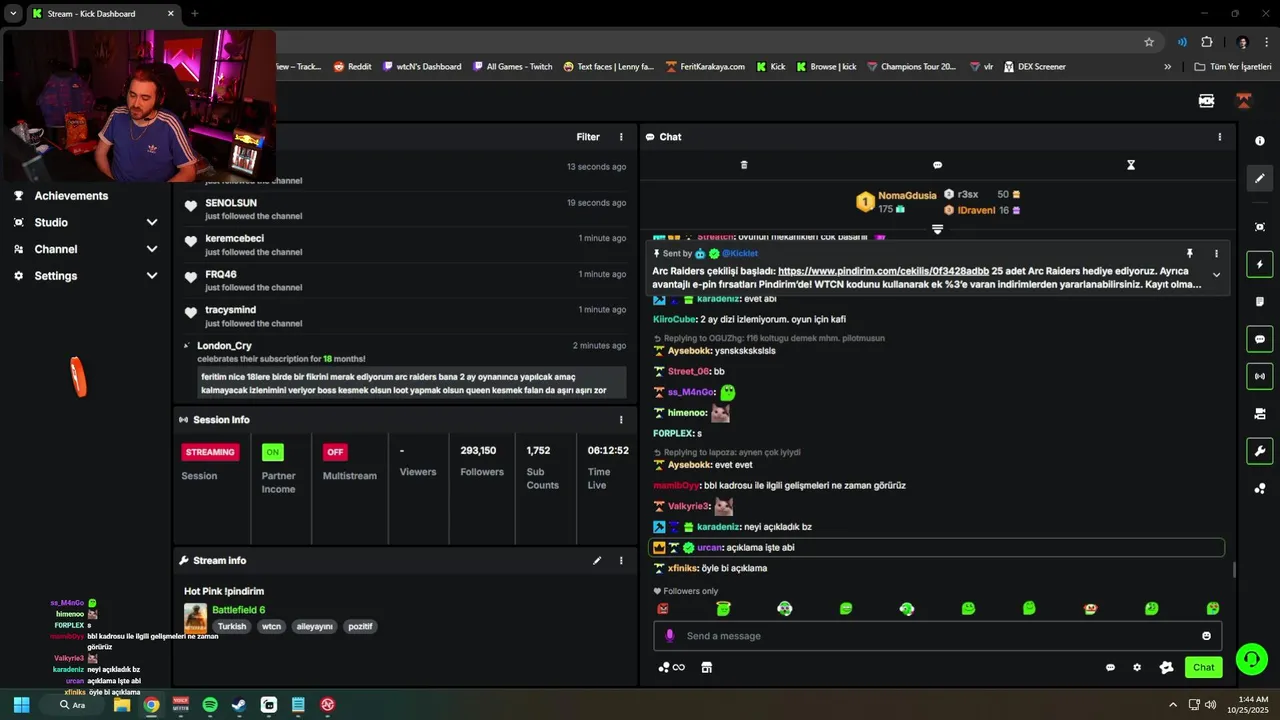
Task: Open Windows Start menu
Action: tap(21, 705)
